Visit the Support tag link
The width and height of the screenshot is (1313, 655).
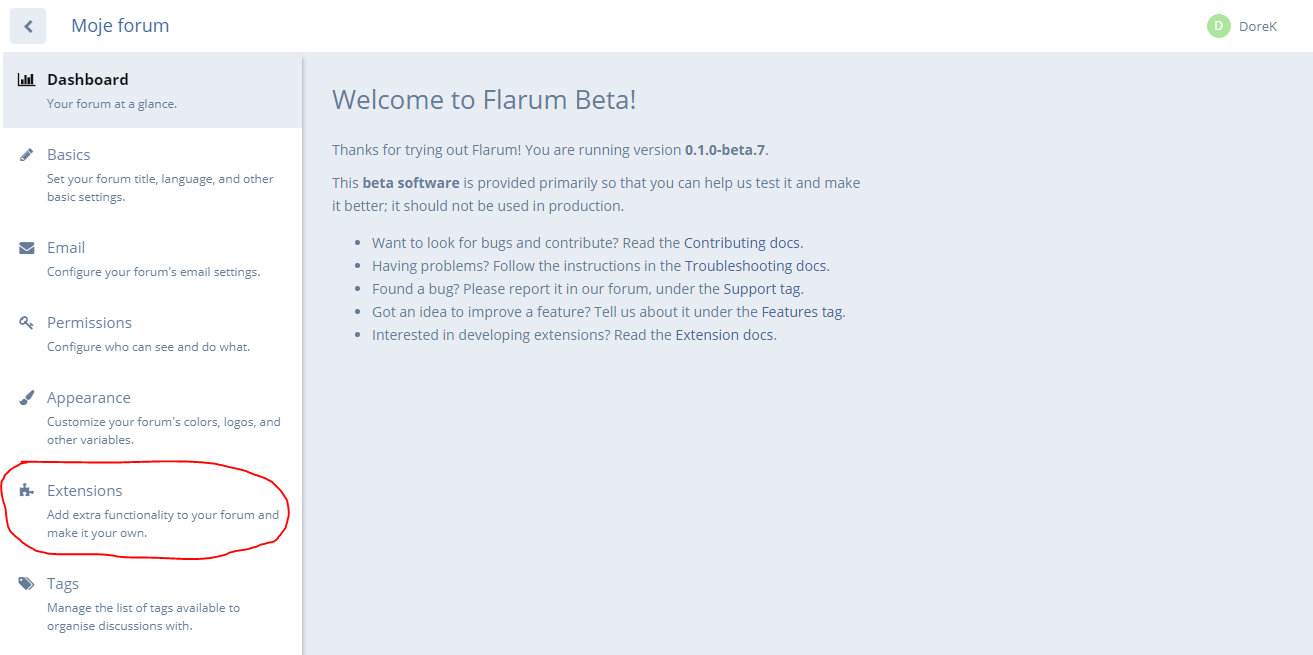pyautogui.click(x=762, y=289)
